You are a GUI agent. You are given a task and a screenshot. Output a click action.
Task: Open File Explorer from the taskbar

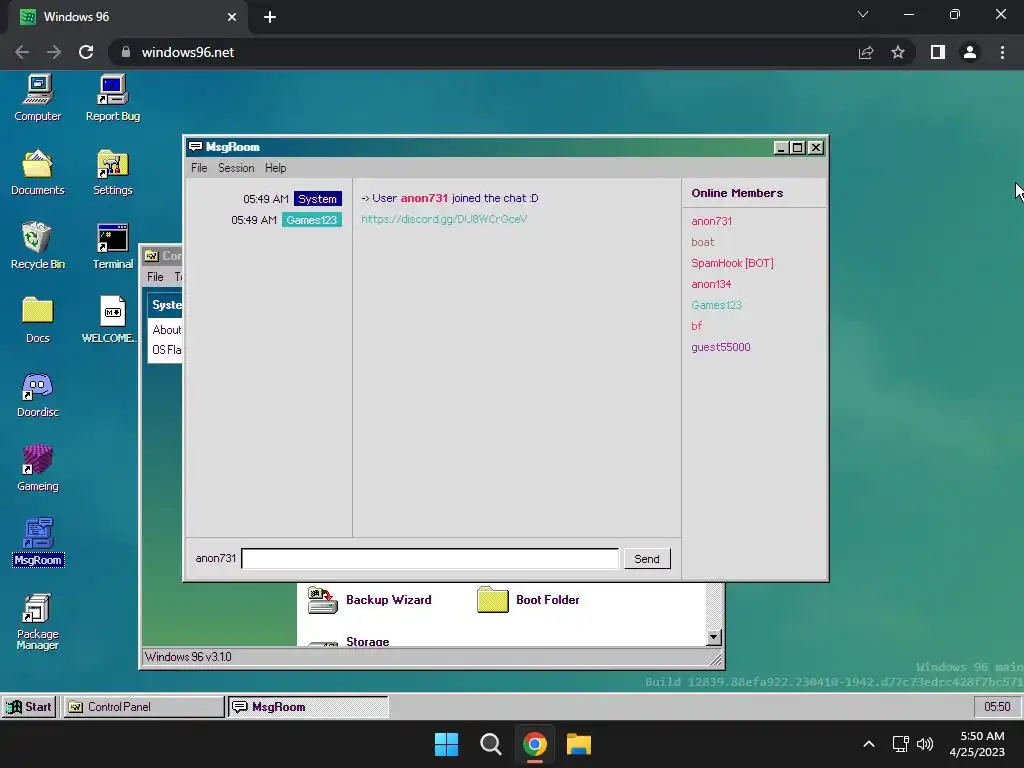579,744
